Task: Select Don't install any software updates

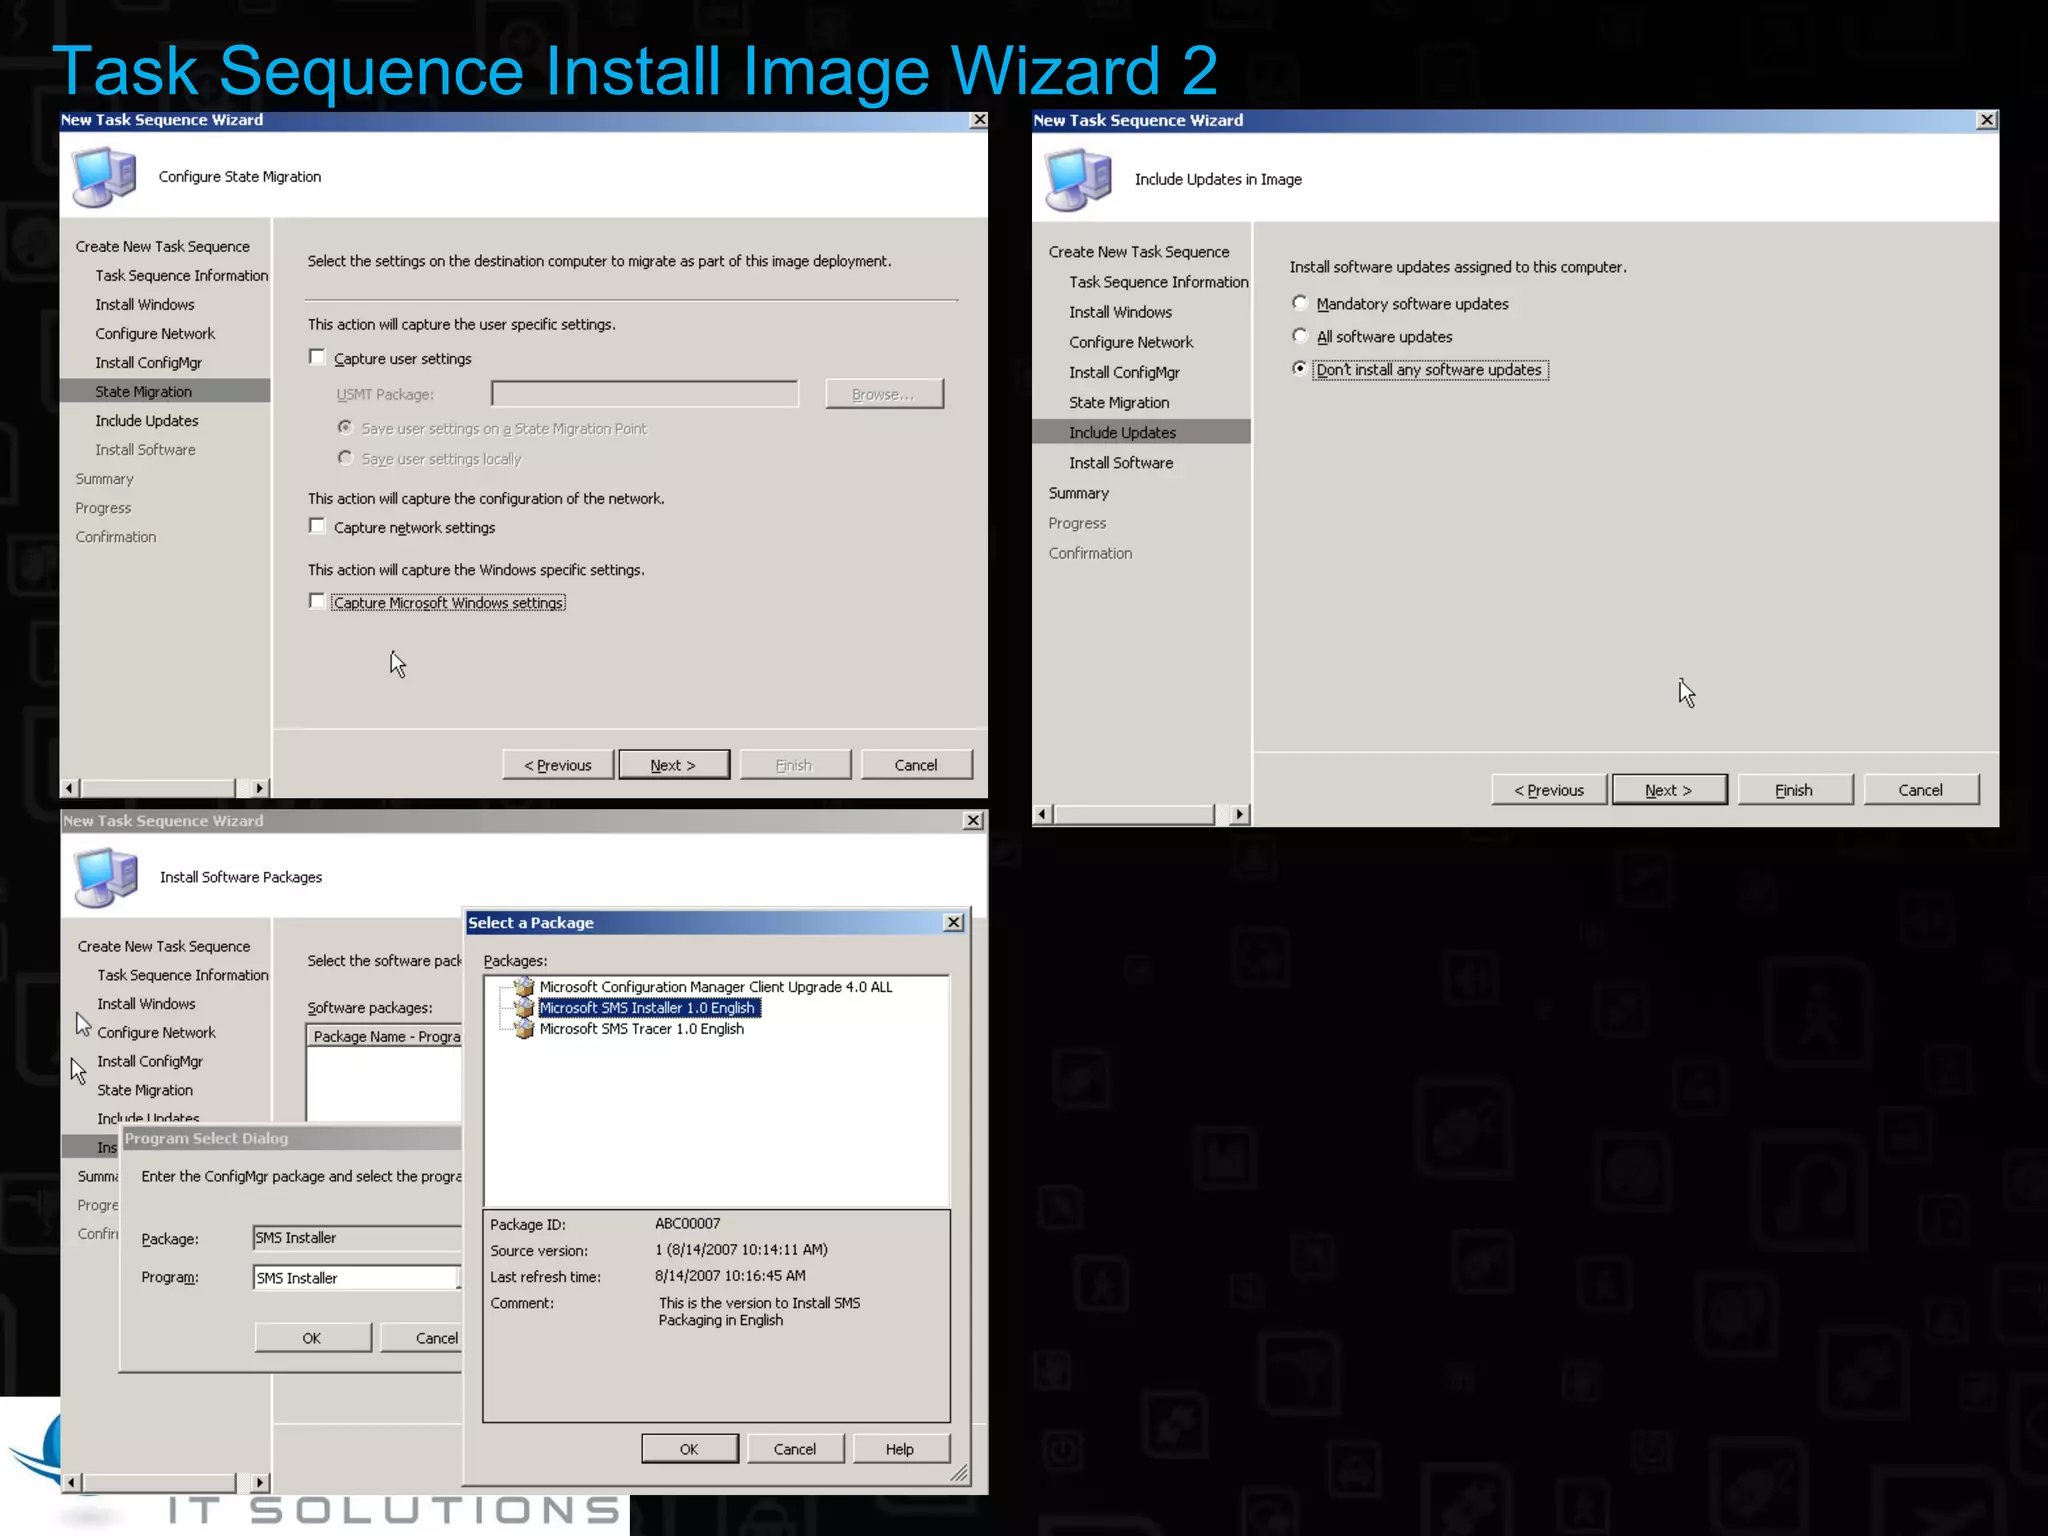Action: coord(1300,368)
